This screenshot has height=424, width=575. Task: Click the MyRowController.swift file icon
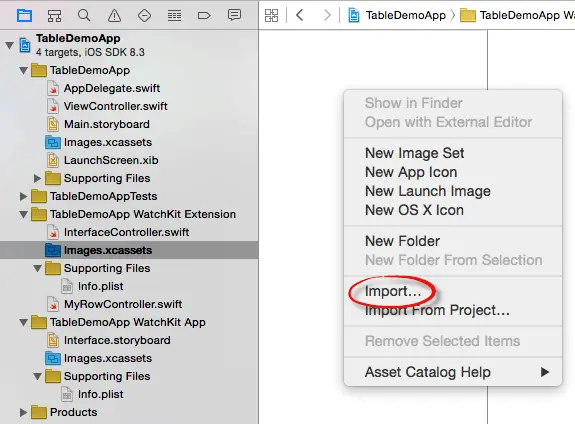coord(53,304)
